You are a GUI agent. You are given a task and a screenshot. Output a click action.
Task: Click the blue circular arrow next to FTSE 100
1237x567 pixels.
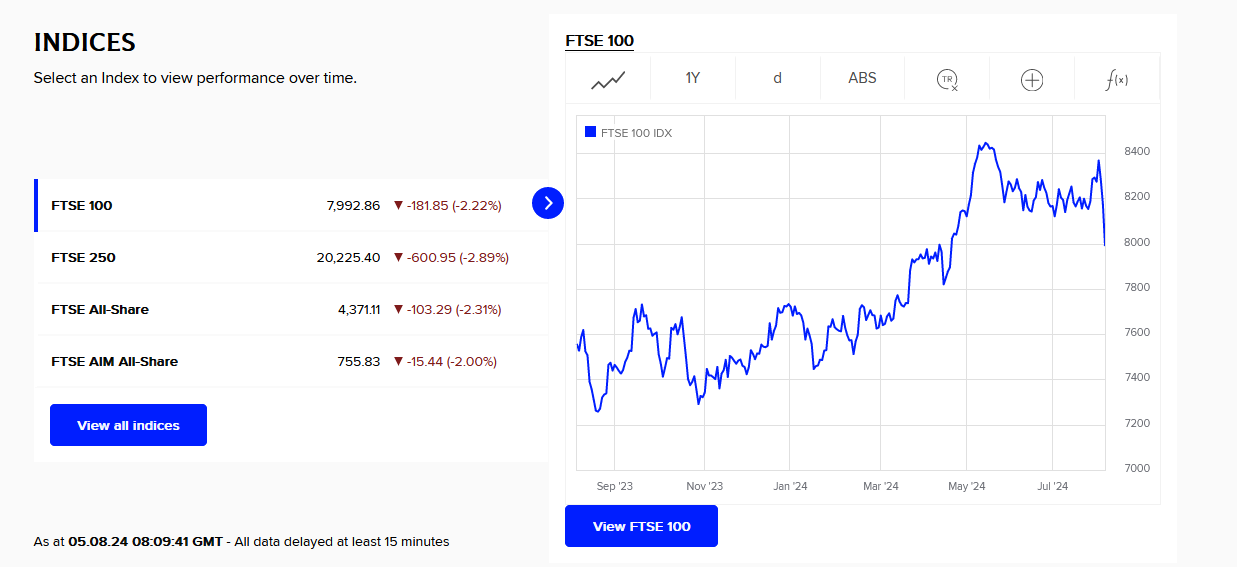(548, 203)
